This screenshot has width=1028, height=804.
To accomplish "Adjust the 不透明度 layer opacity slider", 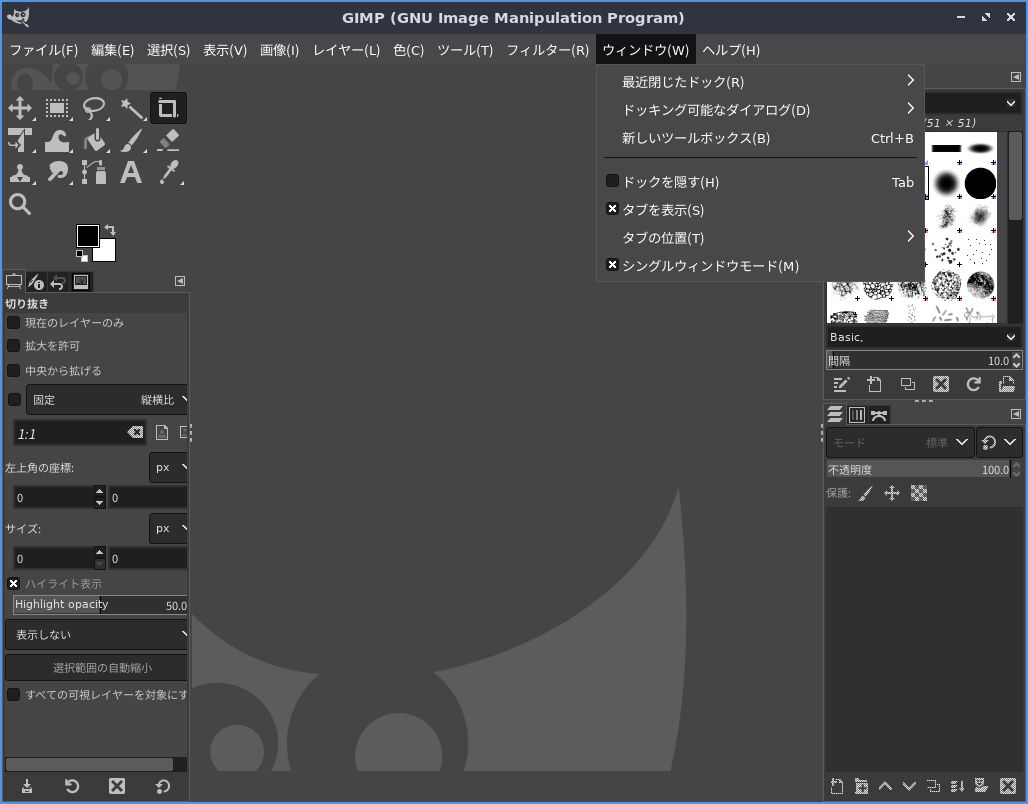I will pos(919,470).
